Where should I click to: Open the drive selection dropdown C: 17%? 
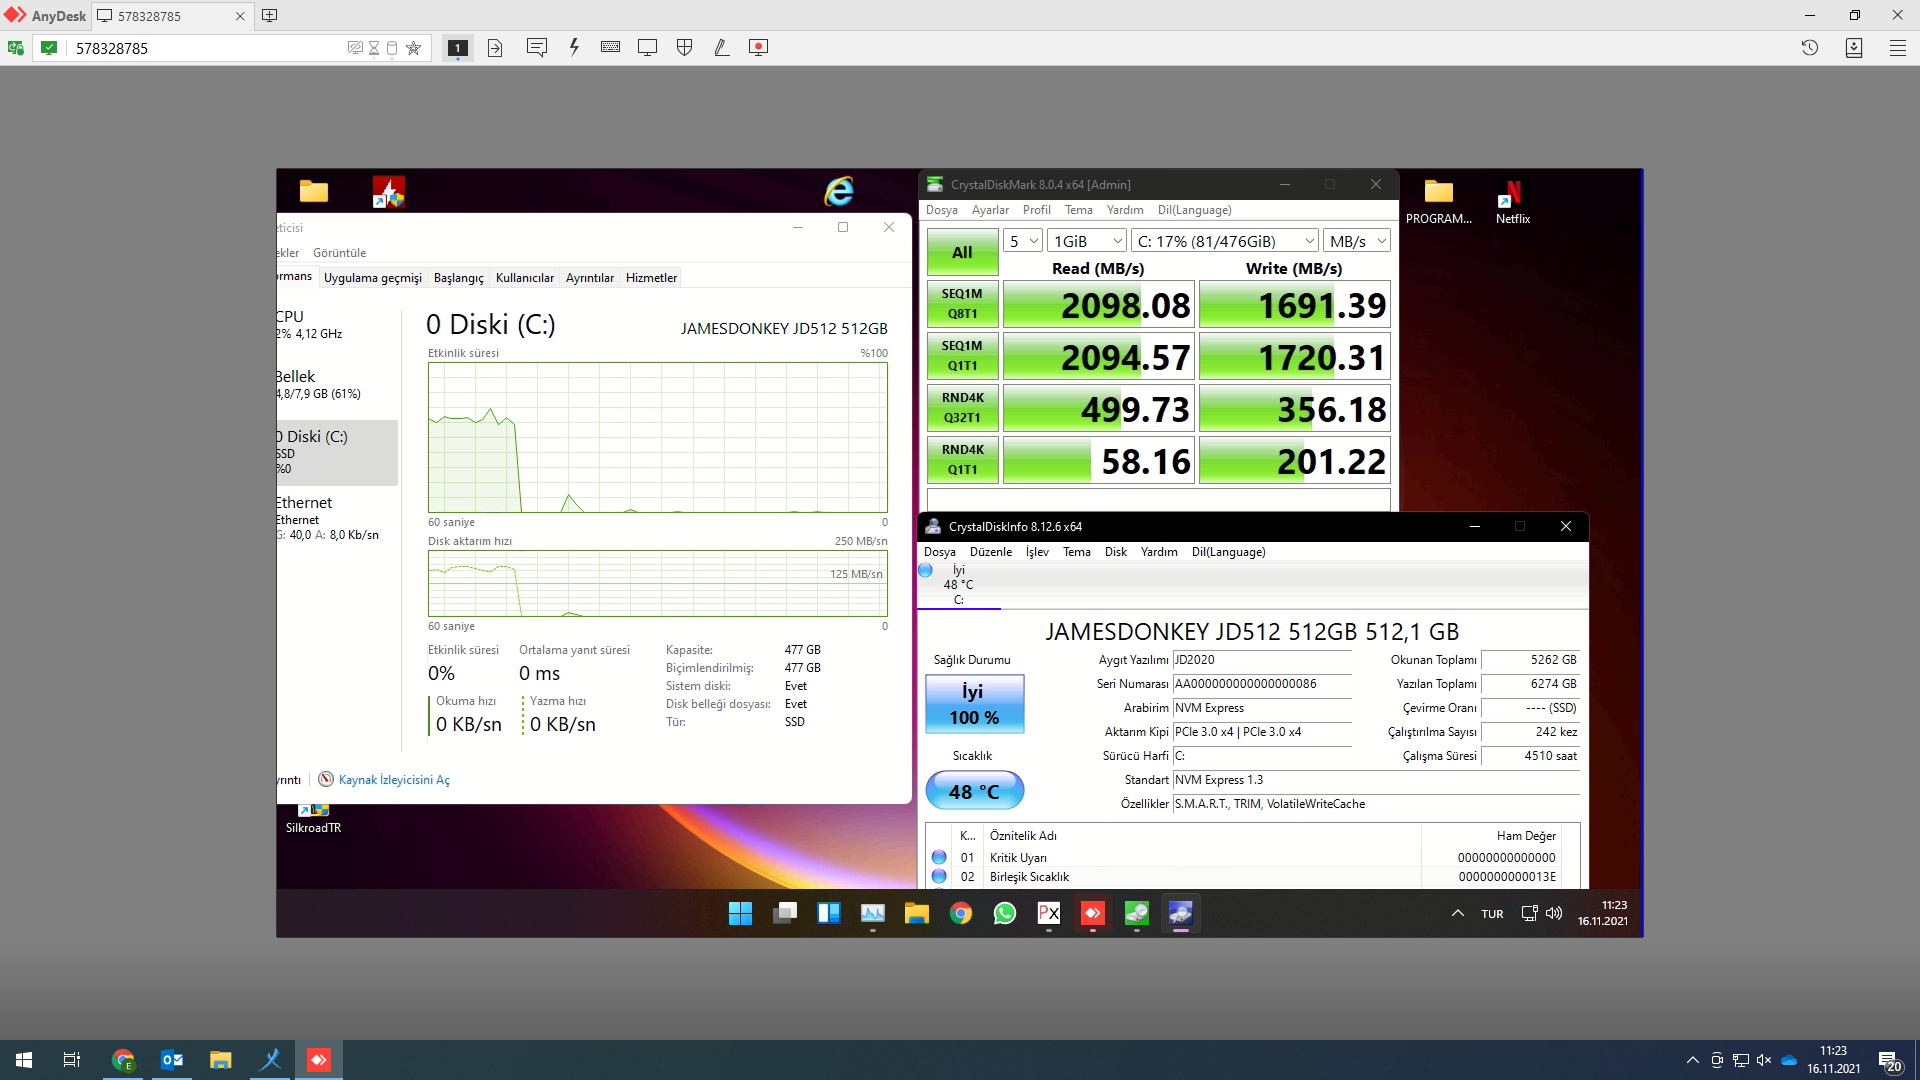(x=1225, y=241)
